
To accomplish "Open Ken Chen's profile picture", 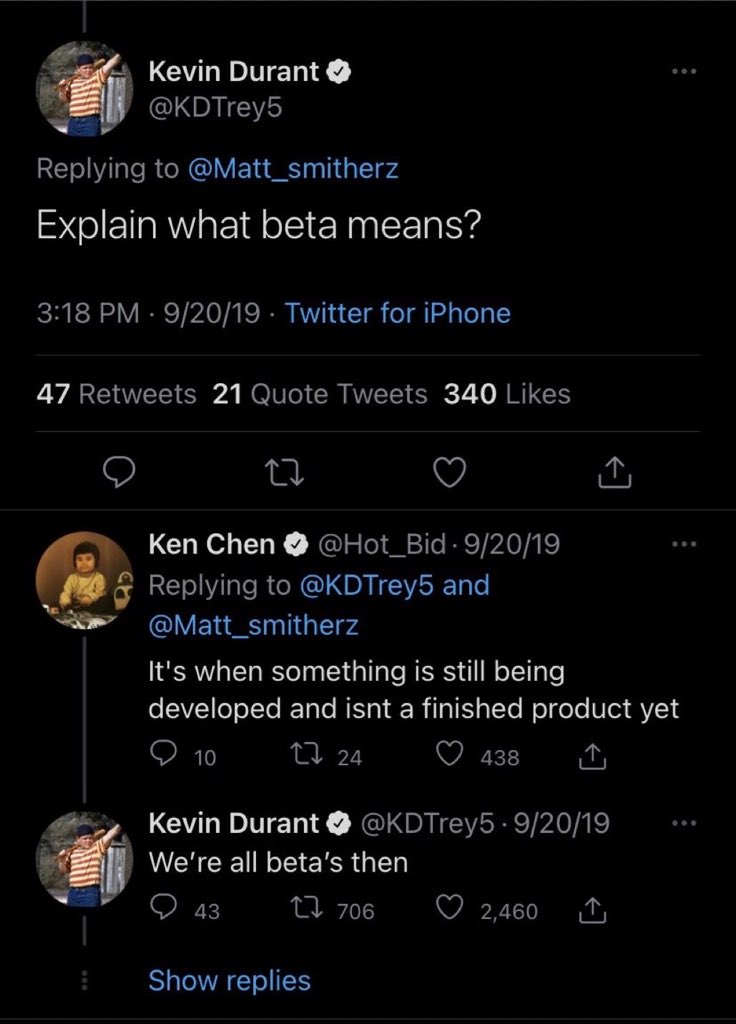I will (85, 581).
